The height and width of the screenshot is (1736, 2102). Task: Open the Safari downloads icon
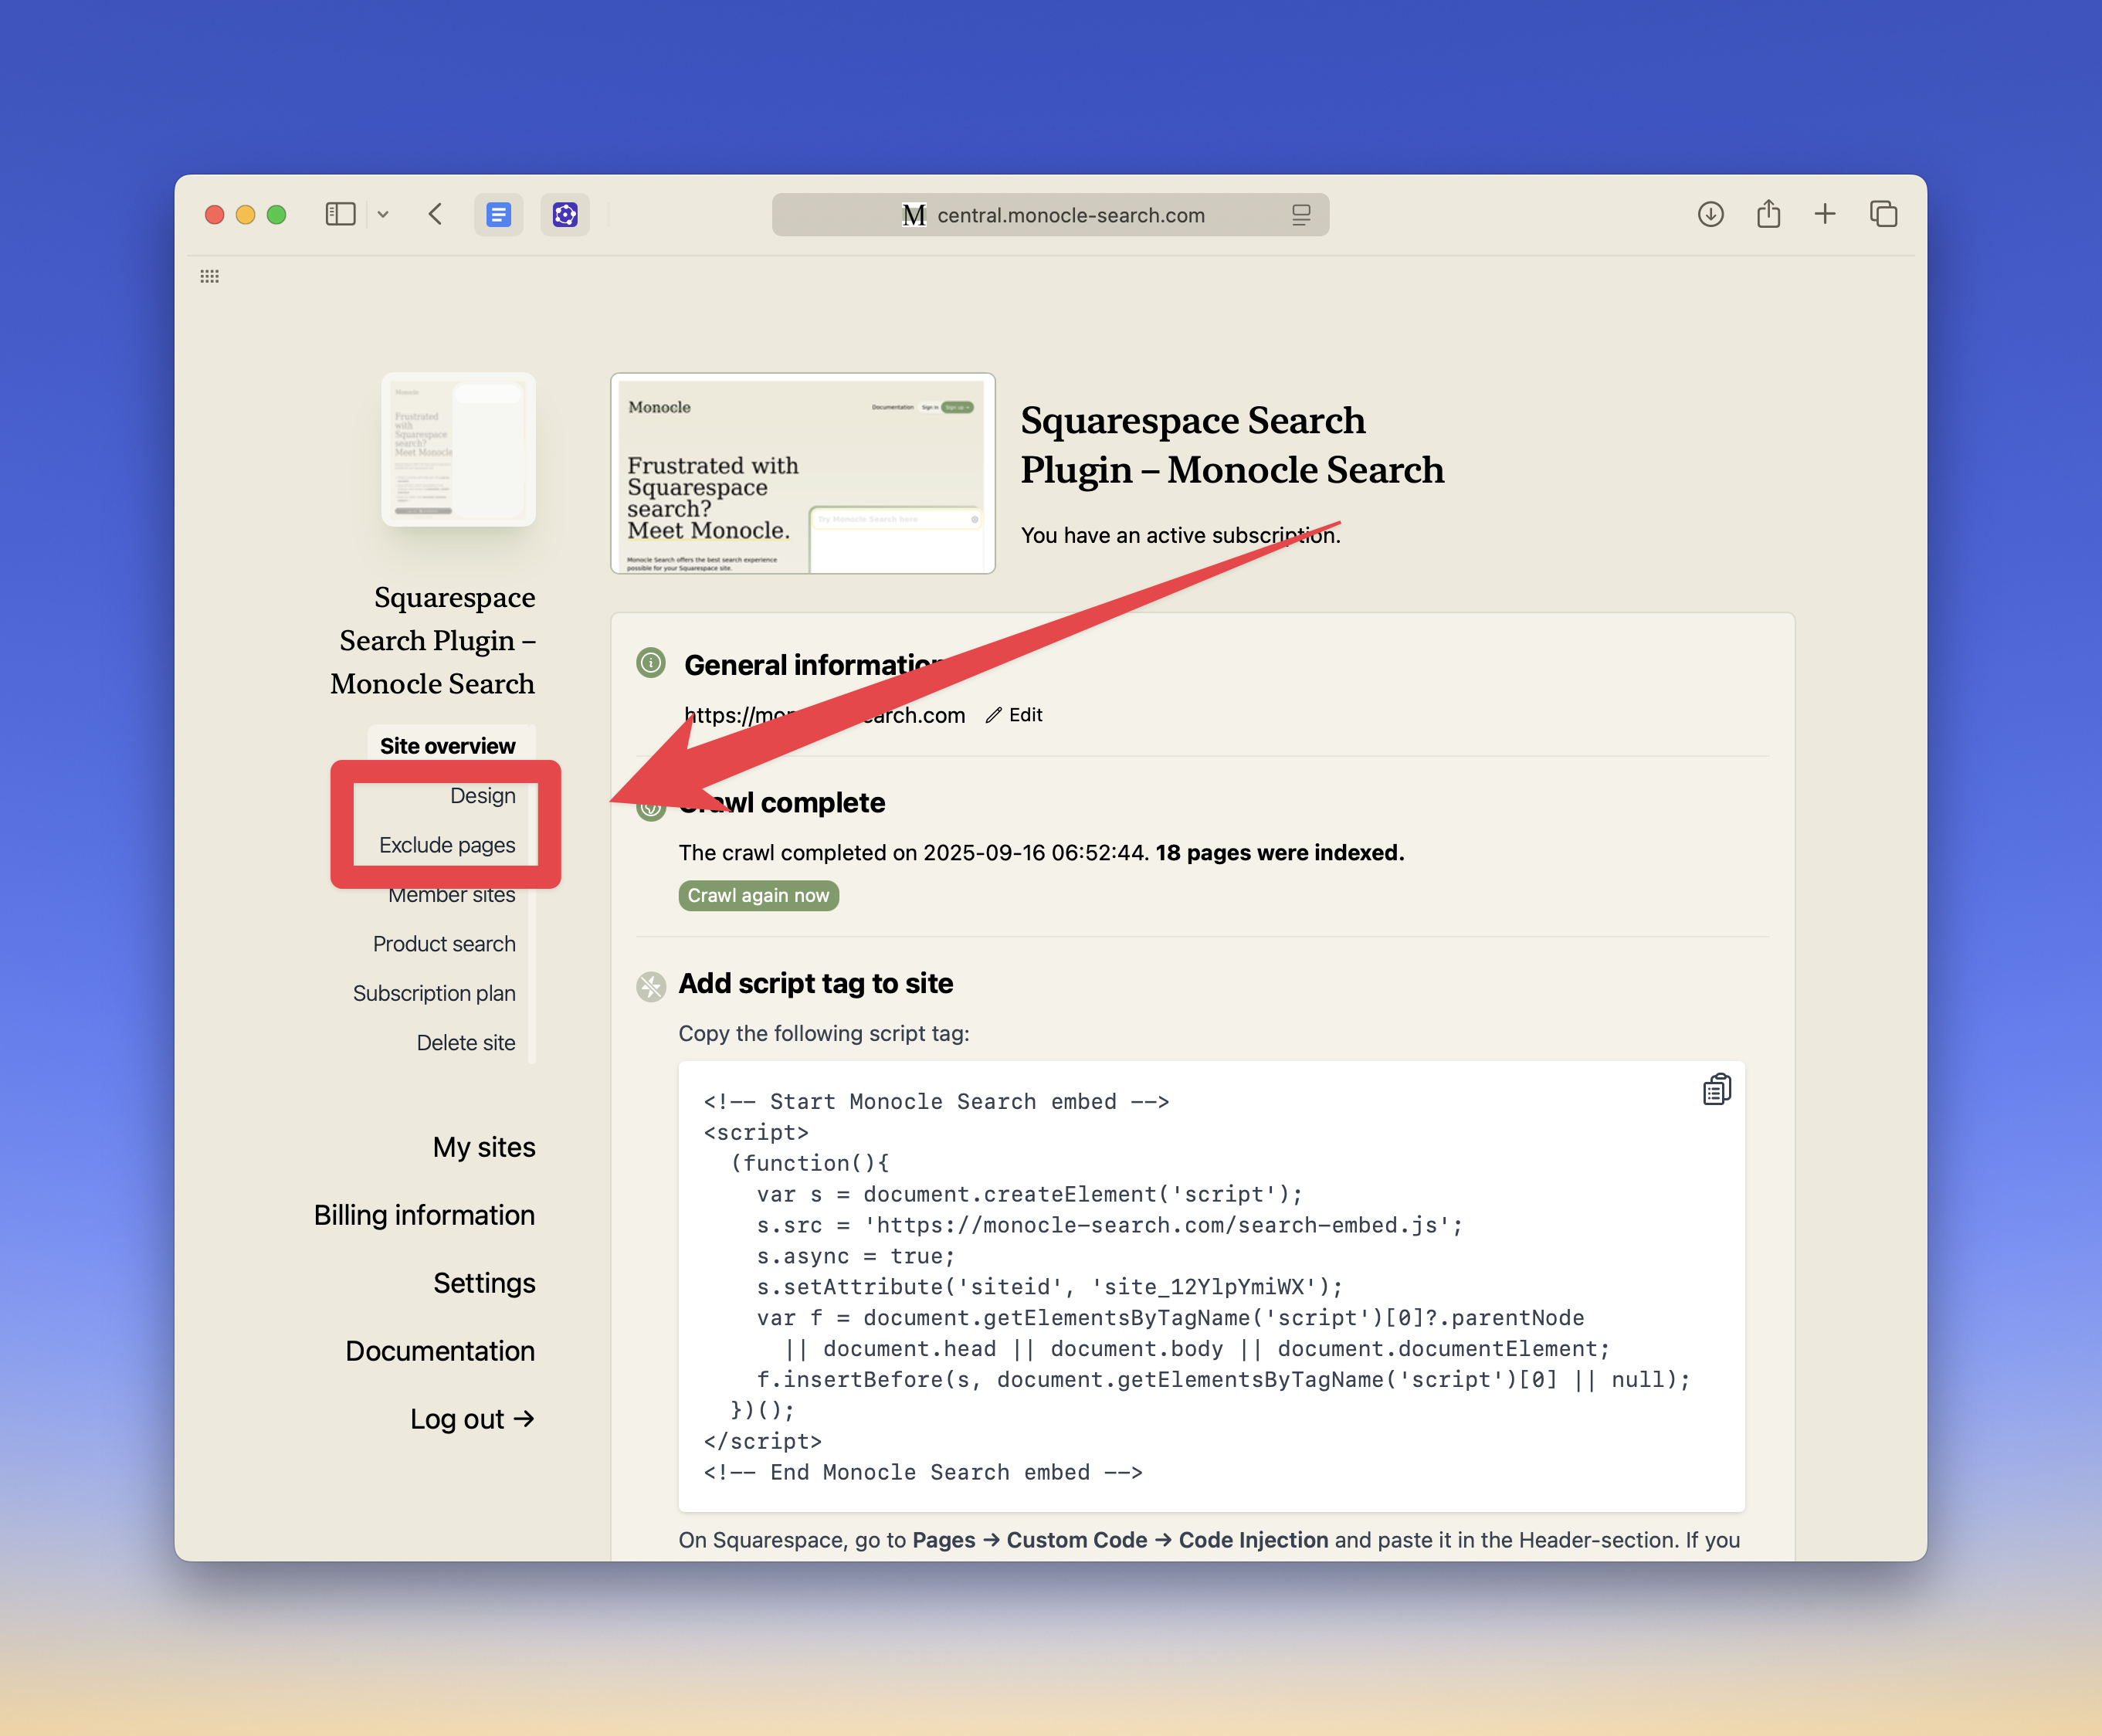coord(1710,214)
